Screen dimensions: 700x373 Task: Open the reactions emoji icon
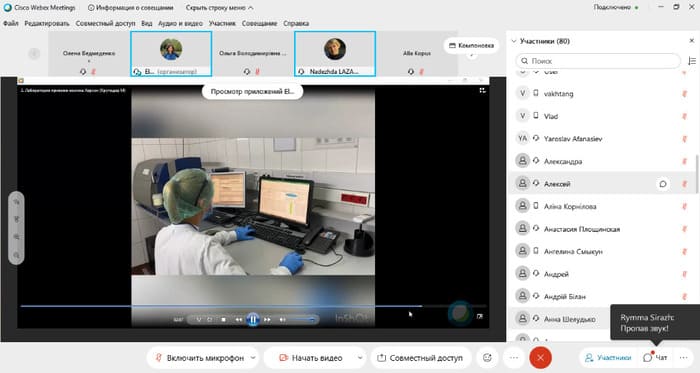(x=487, y=358)
